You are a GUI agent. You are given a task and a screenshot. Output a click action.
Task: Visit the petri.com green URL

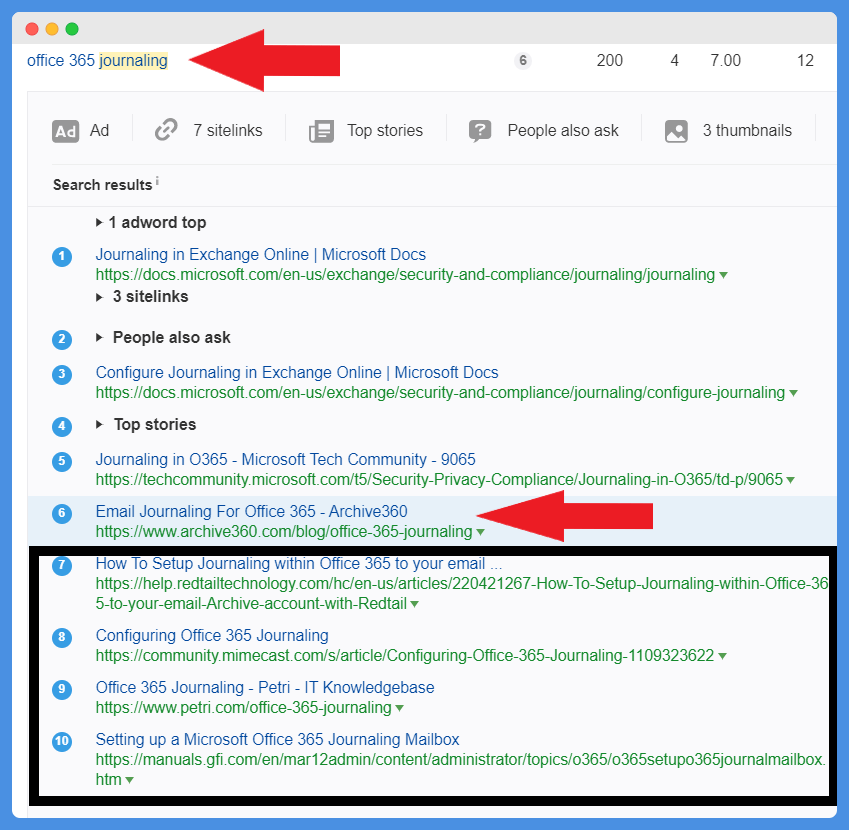click(244, 708)
